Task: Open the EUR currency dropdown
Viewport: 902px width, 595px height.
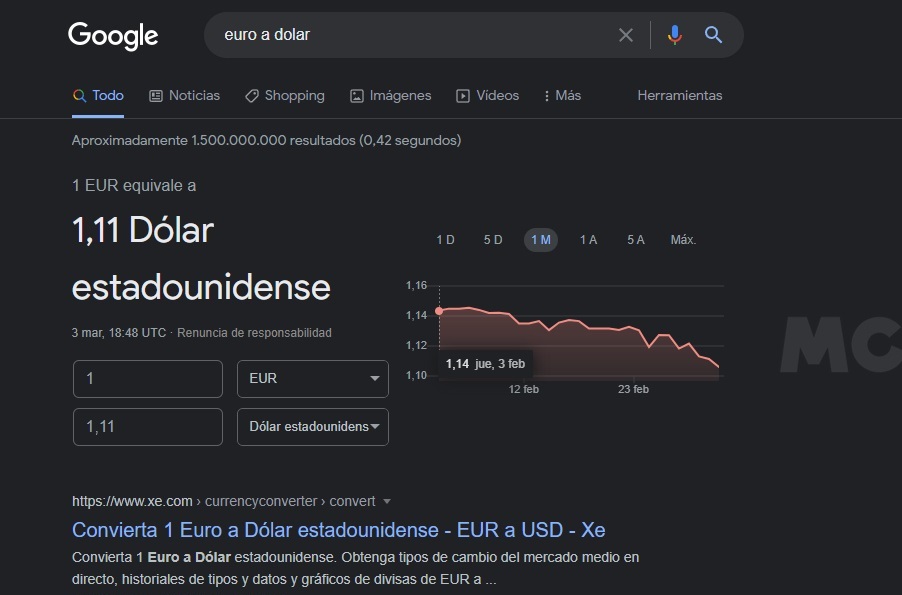Action: click(x=312, y=379)
